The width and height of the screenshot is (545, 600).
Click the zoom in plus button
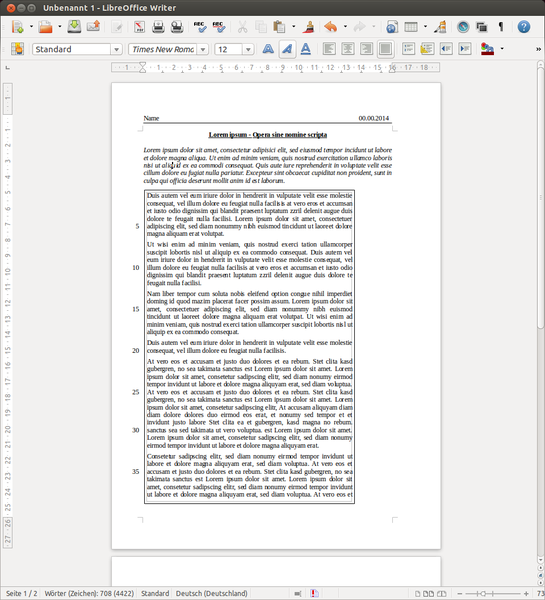tap(527, 593)
